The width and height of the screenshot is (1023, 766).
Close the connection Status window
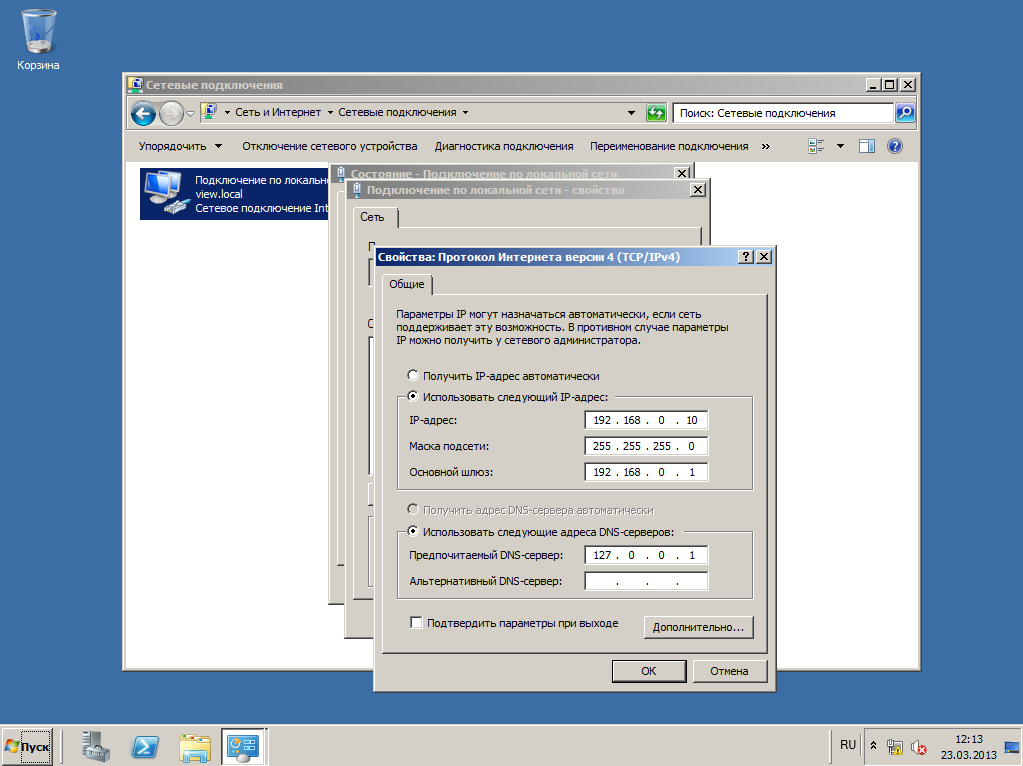tap(682, 173)
